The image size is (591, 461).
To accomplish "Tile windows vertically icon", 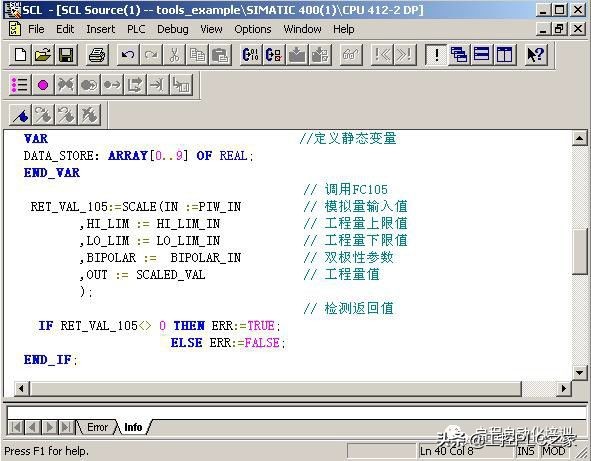I will 505,55.
